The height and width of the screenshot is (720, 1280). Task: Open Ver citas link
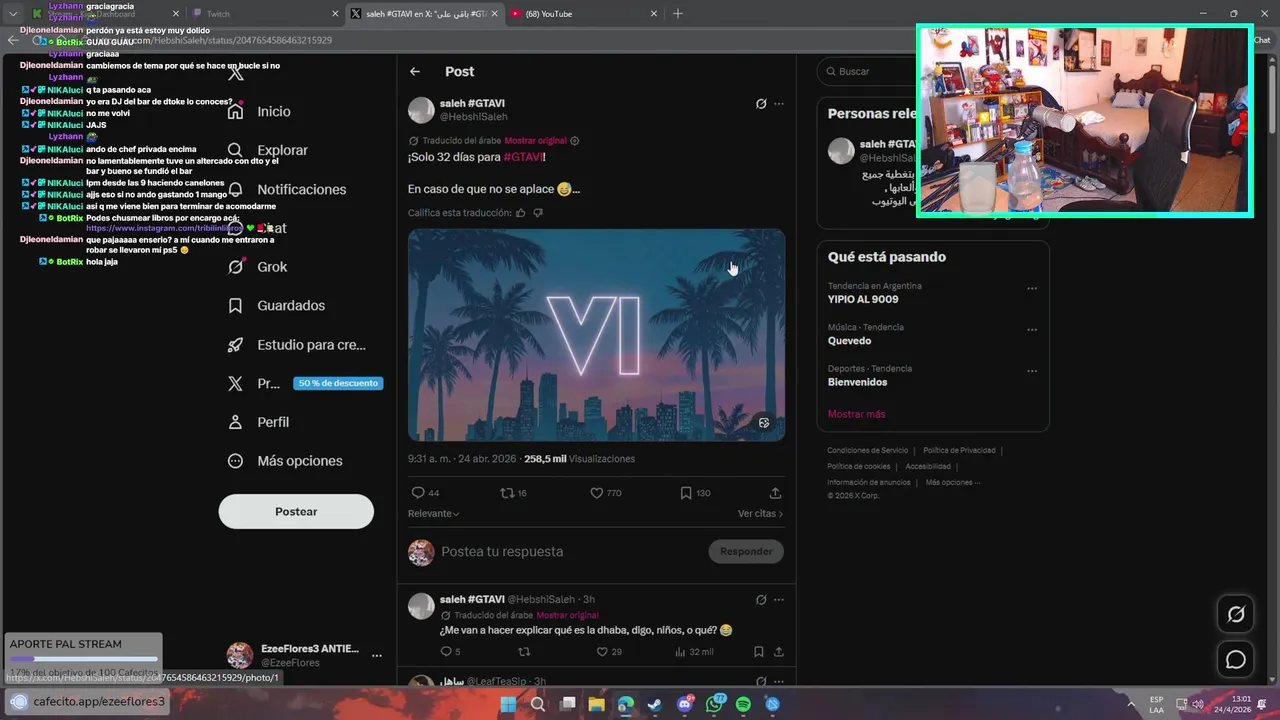(x=760, y=514)
